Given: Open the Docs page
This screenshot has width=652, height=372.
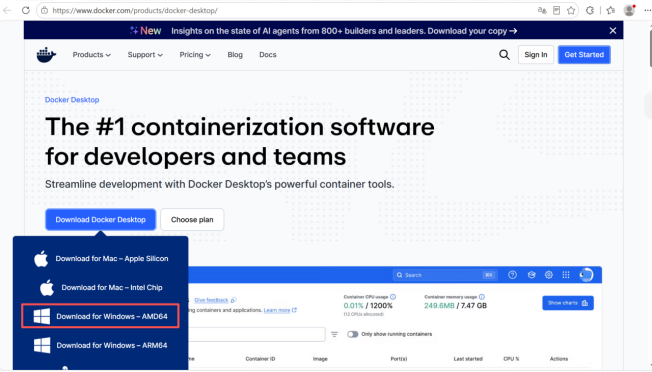Looking at the screenshot, I should point(268,55).
